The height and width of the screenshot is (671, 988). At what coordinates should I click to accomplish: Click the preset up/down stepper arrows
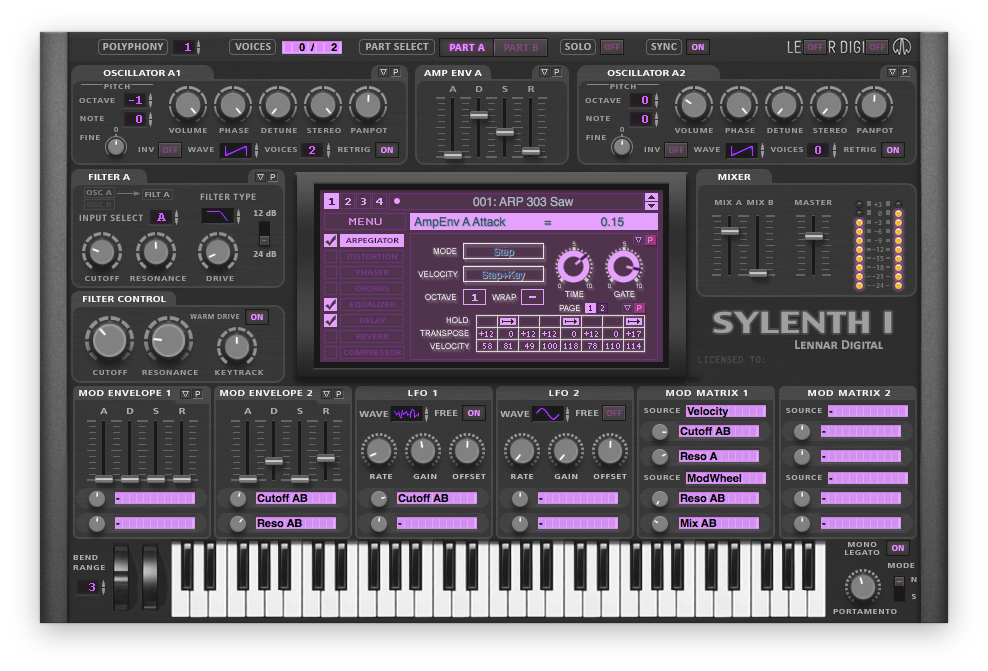click(652, 202)
